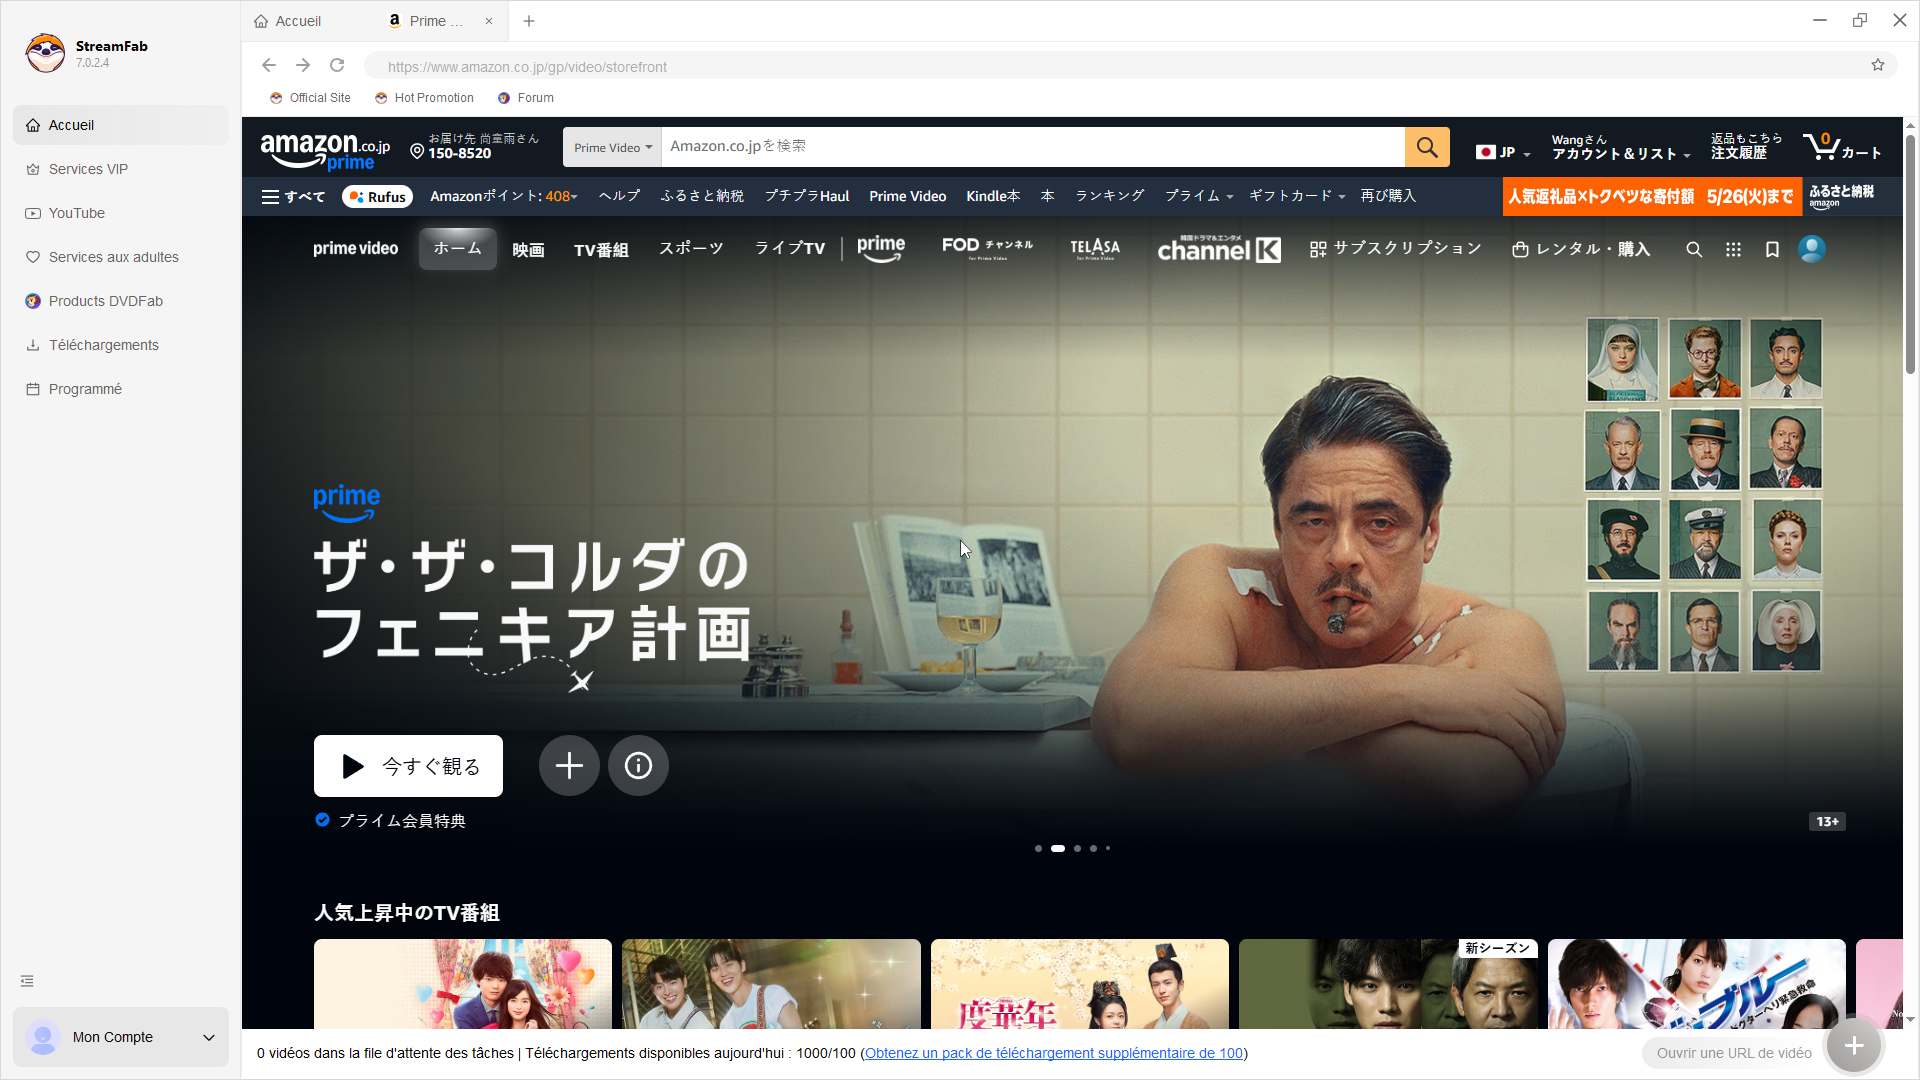Close the Prime tab
Image resolution: width=1920 pixels, height=1080 pixels.
tap(489, 21)
